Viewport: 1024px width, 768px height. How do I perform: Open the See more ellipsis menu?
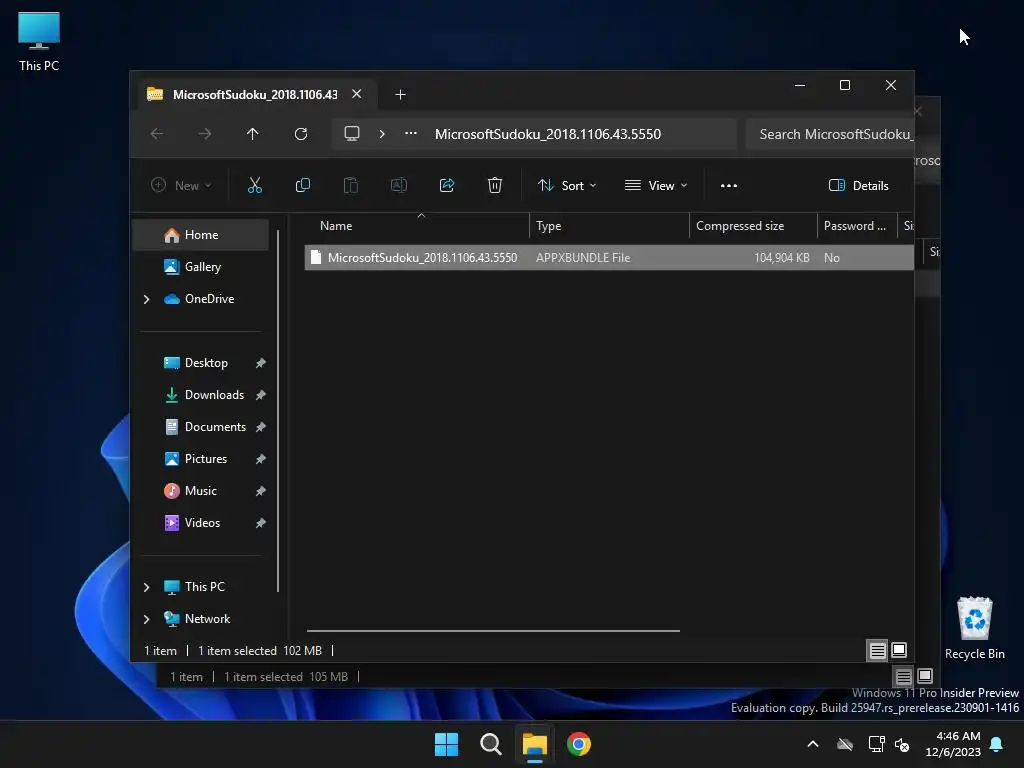click(x=729, y=185)
